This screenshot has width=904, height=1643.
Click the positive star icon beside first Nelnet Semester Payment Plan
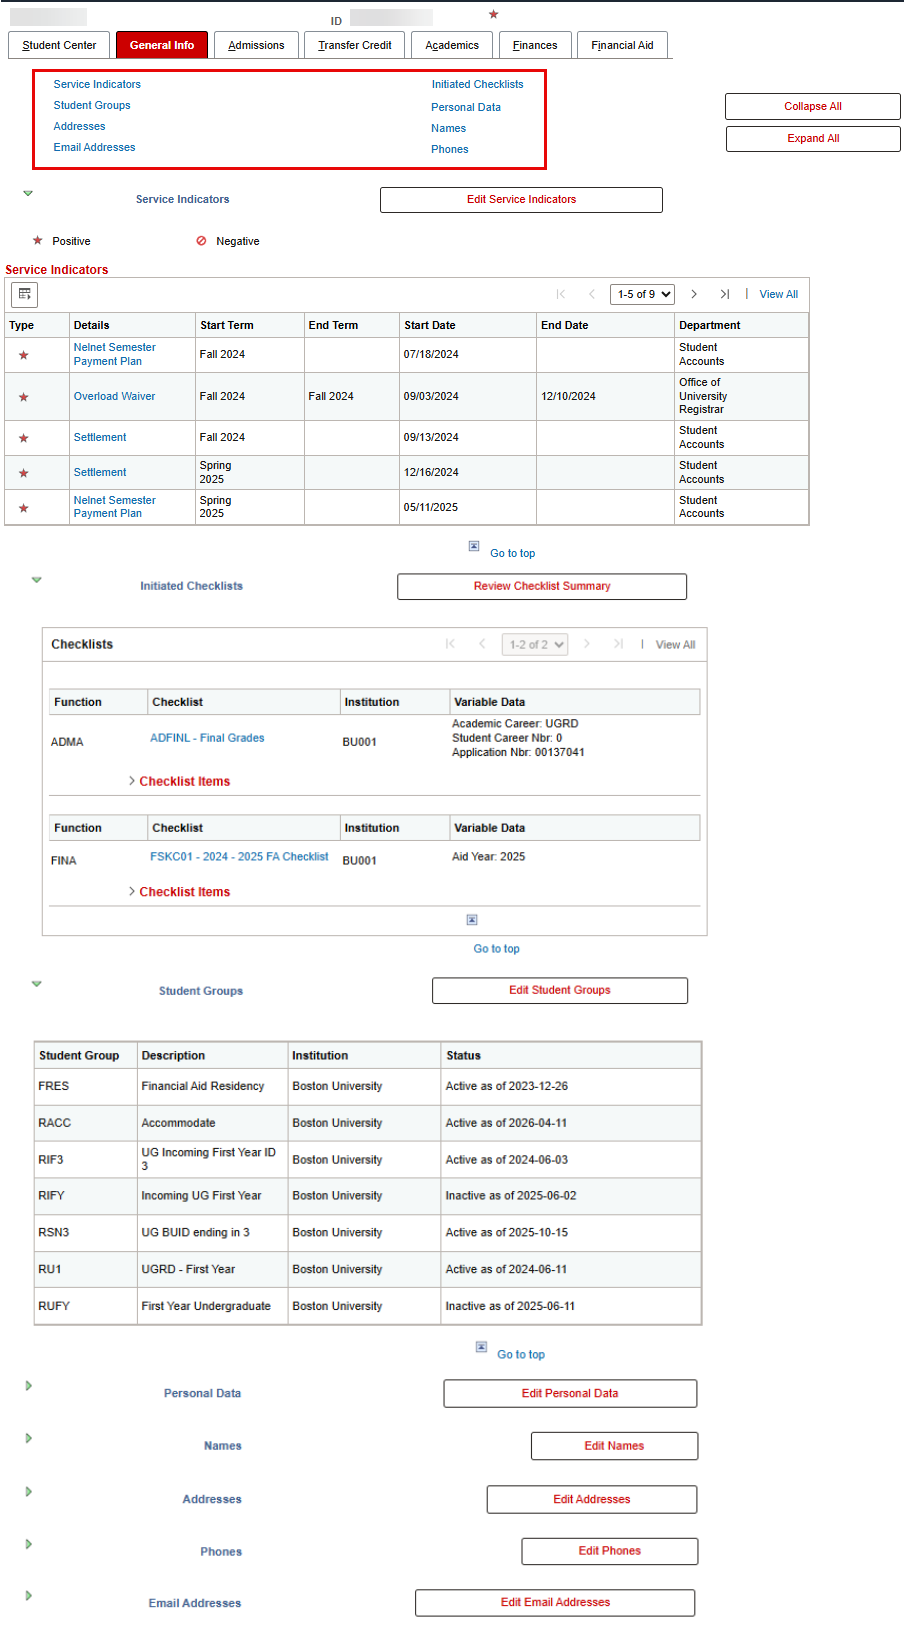(x=24, y=355)
